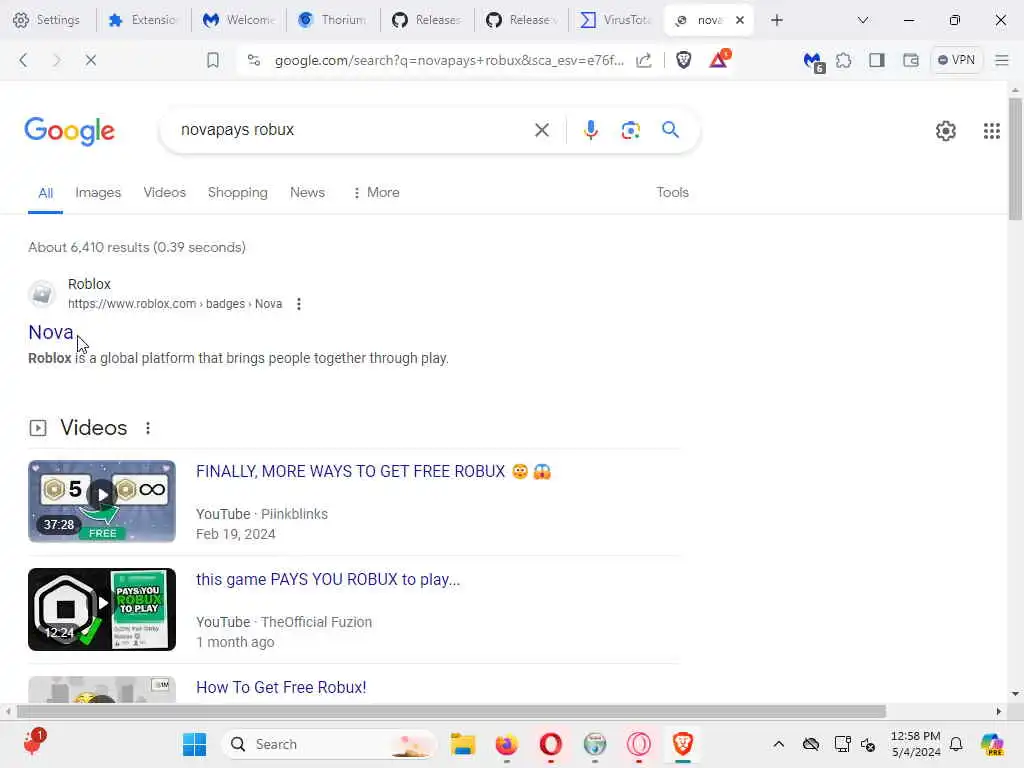Image resolution: width=1024 pixels, height=768 pixels.
Task: Bookmark this page
Action: (212, 60)
